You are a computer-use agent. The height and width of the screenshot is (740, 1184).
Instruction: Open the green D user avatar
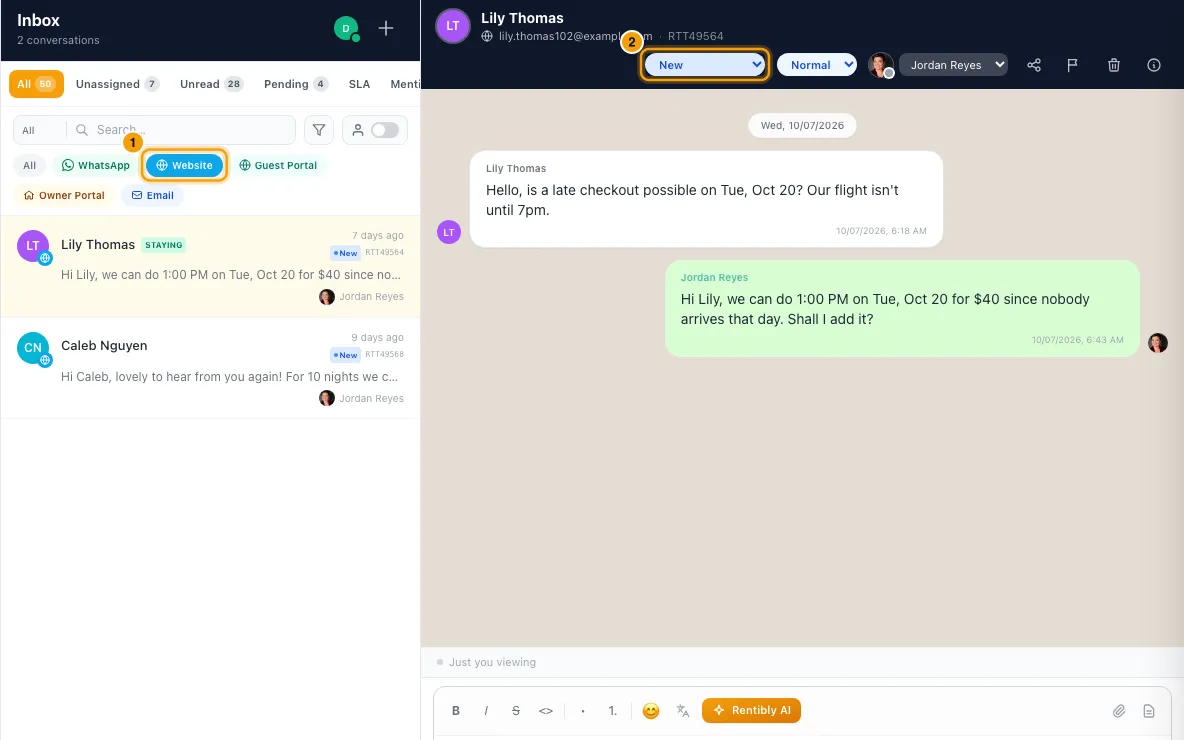[x=346, y=29]
